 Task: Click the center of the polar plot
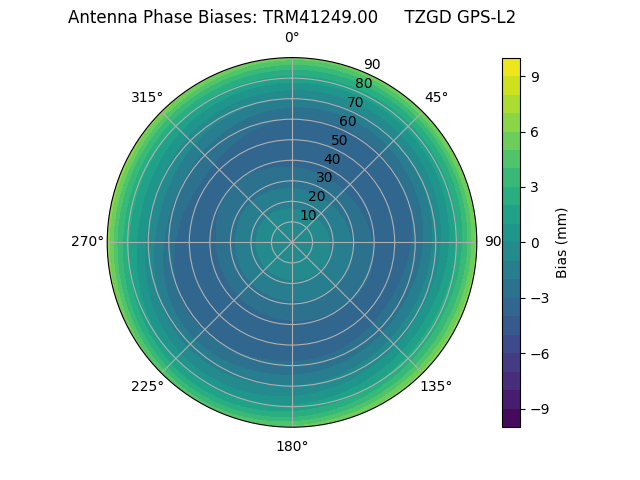(292, 242)
